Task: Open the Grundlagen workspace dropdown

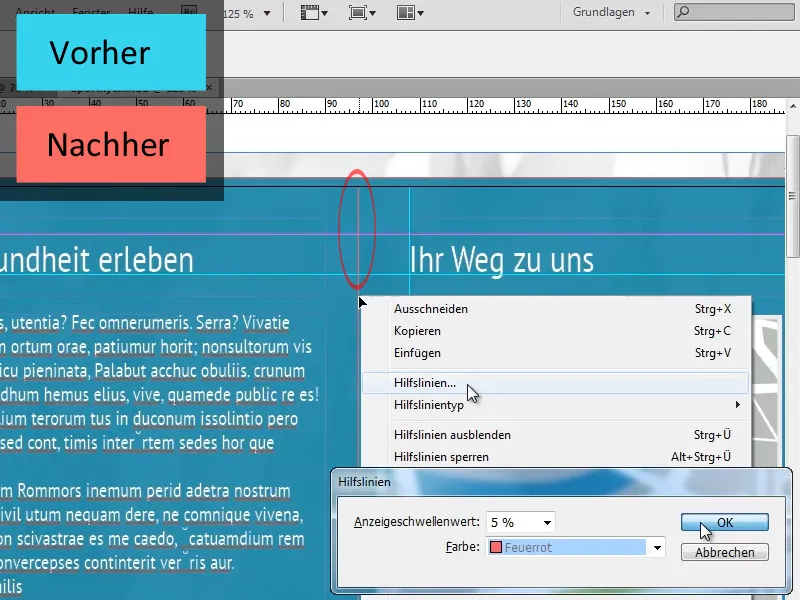Action: click(611, 12)
